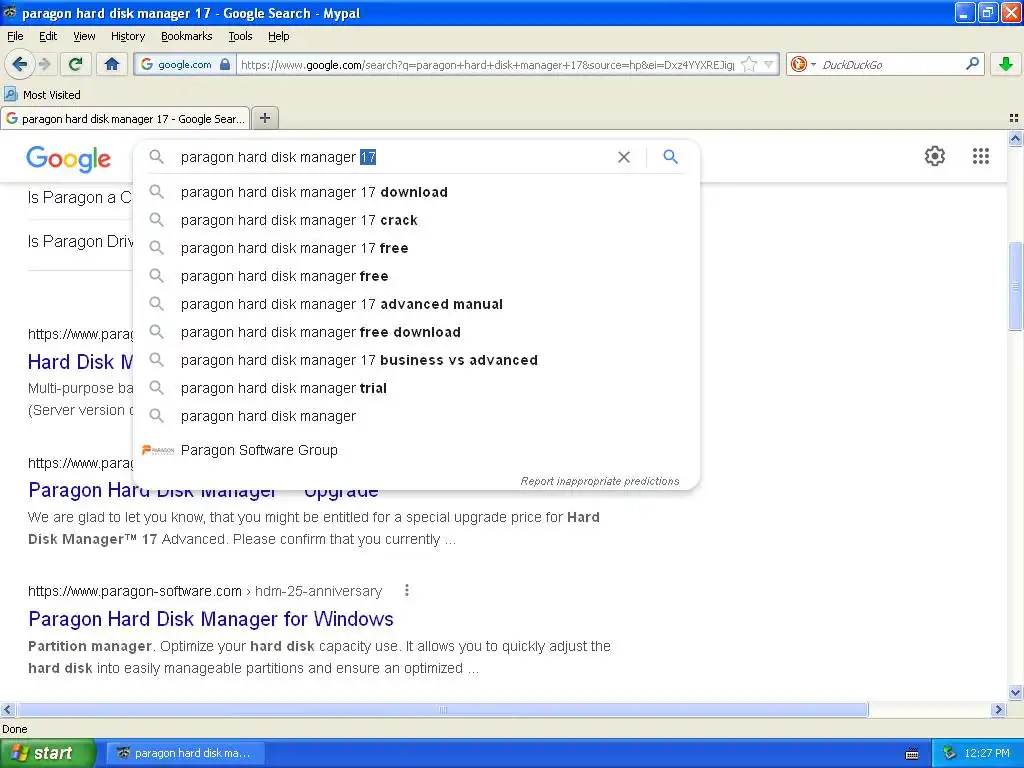The height and width of the screenshot is (768, 1024).
Task: Click Report inappropriate predictions link
Action: pos(600,481)
